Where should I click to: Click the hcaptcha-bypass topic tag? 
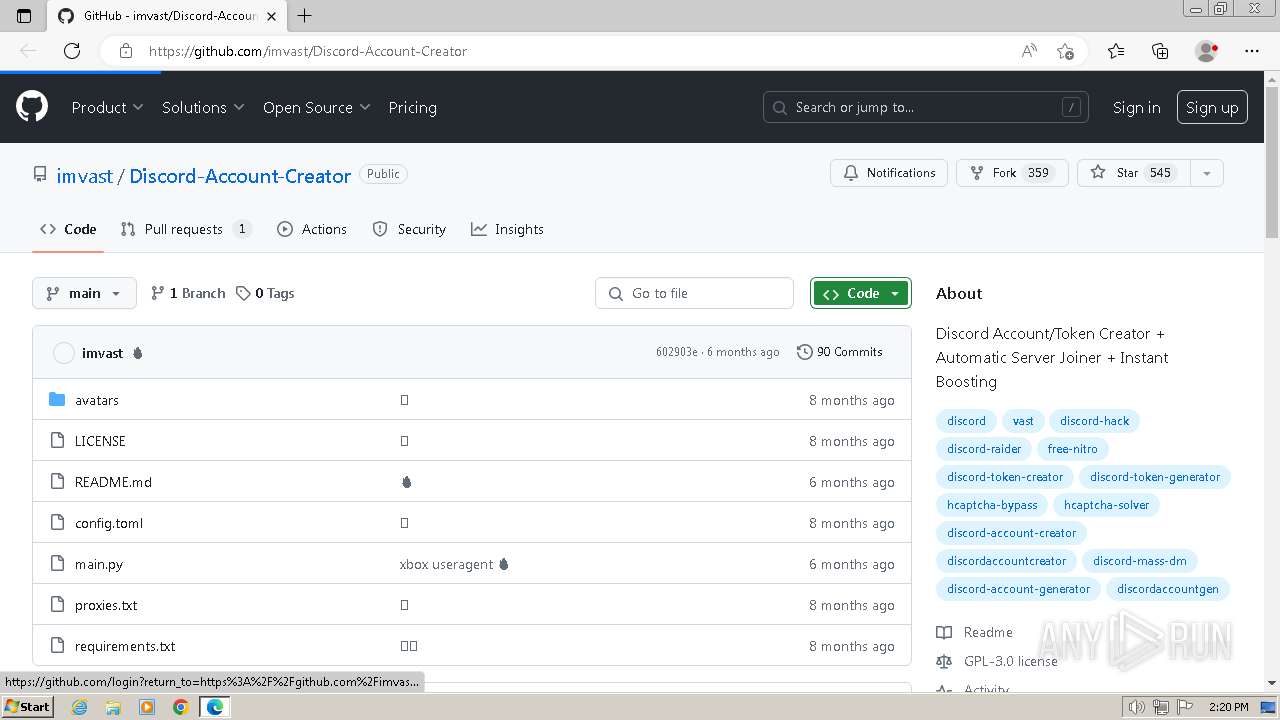click(x=992, y=505)
